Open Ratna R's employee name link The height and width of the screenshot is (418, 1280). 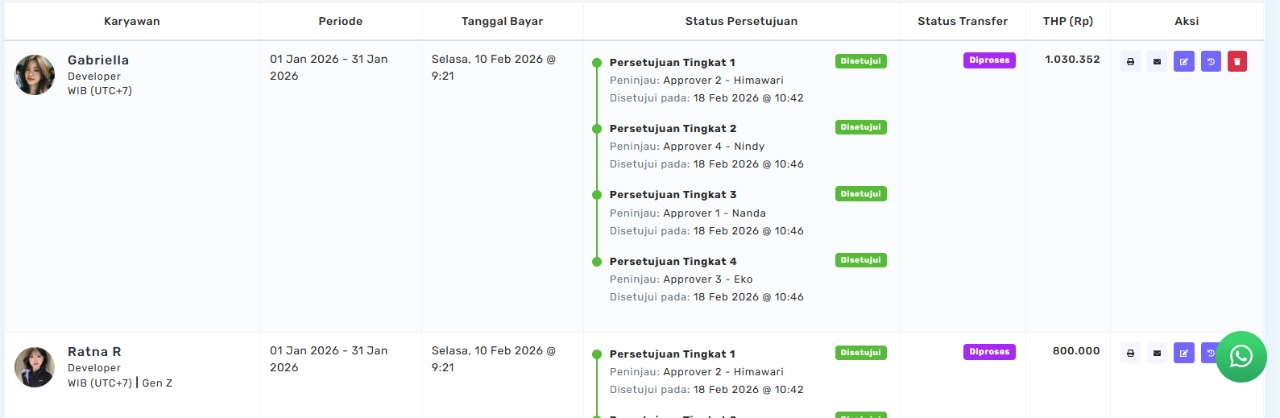click(x=94, y=352)
